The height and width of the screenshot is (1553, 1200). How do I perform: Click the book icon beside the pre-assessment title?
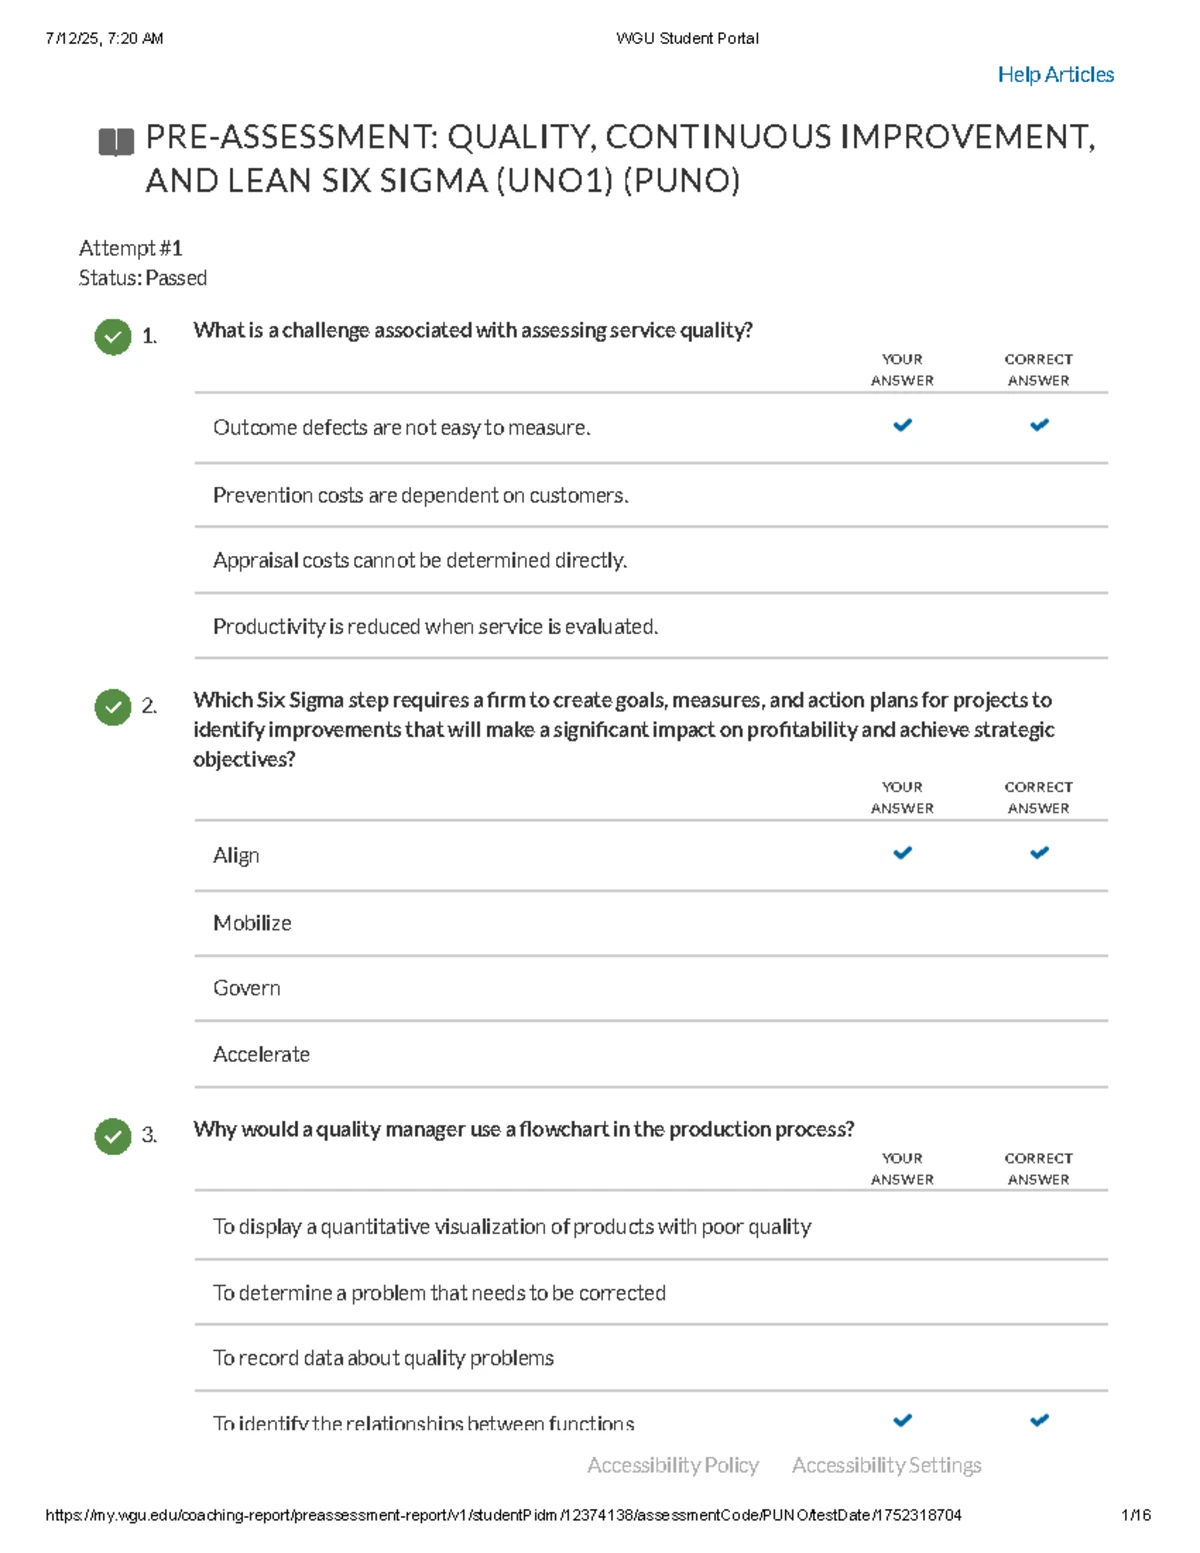point(116,142)
